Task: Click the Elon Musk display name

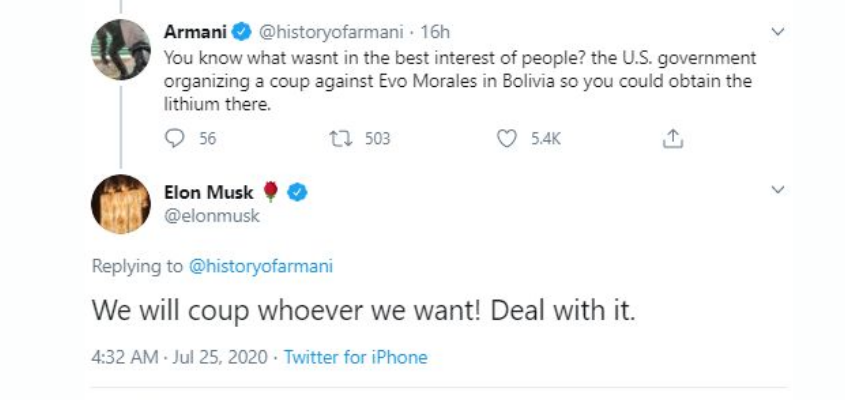Action: tap(208, 192)
